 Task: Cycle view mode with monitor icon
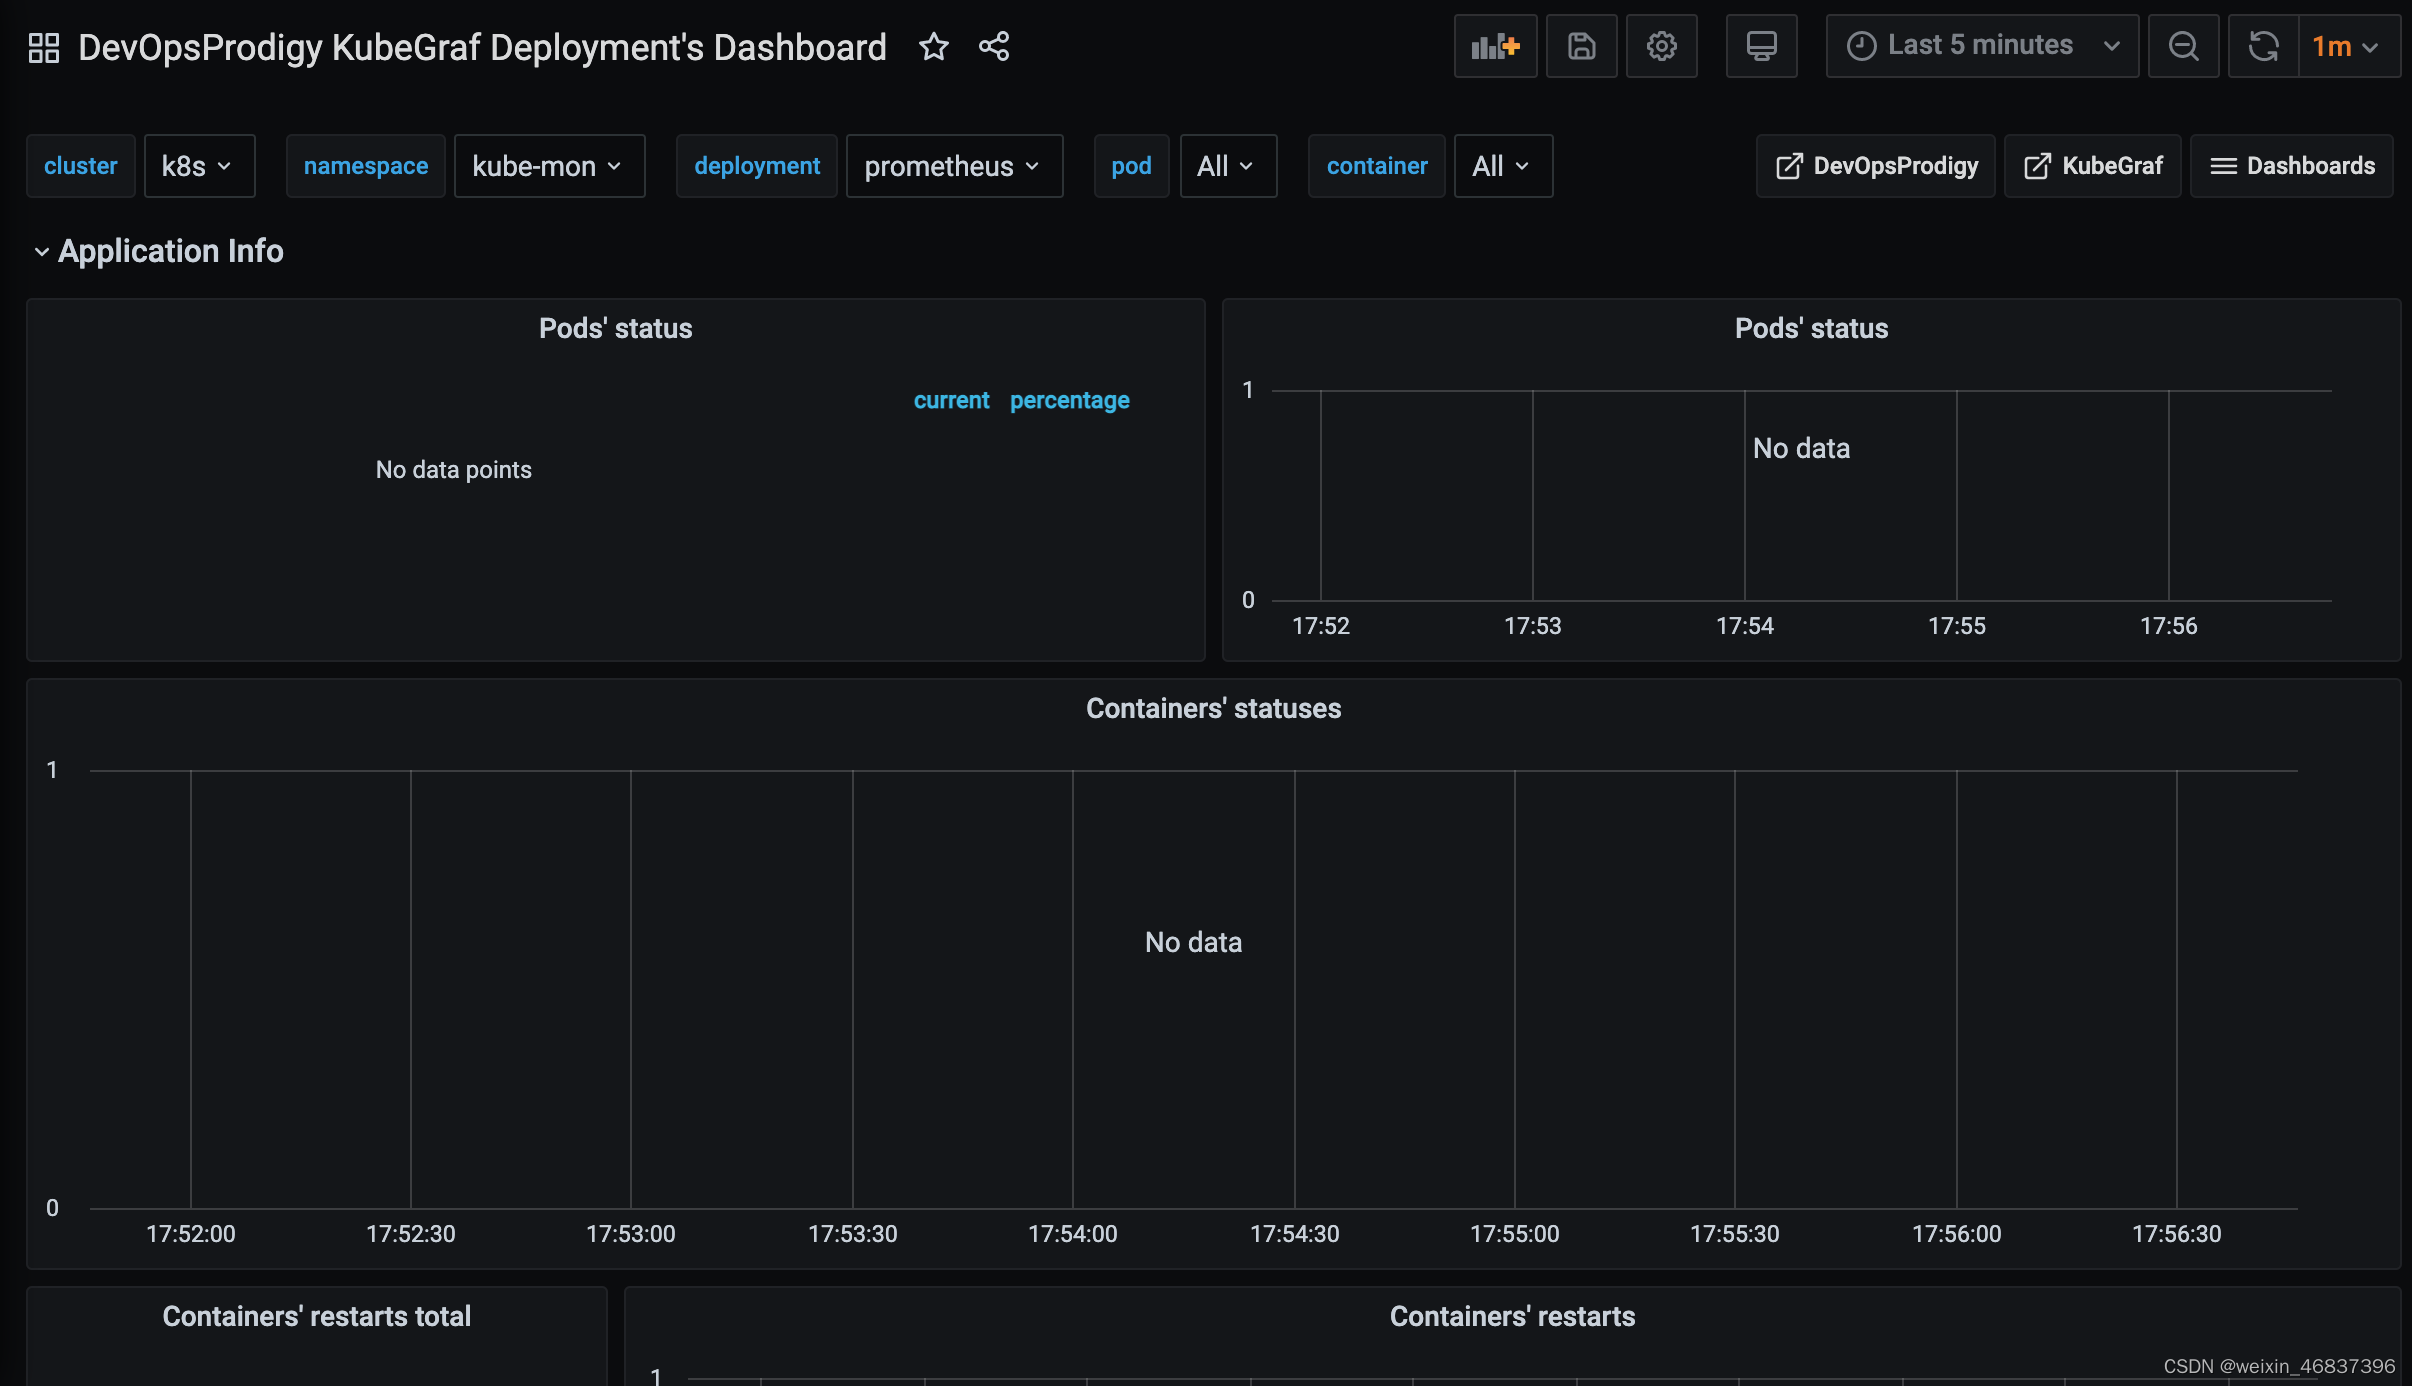pos(1761,46)
